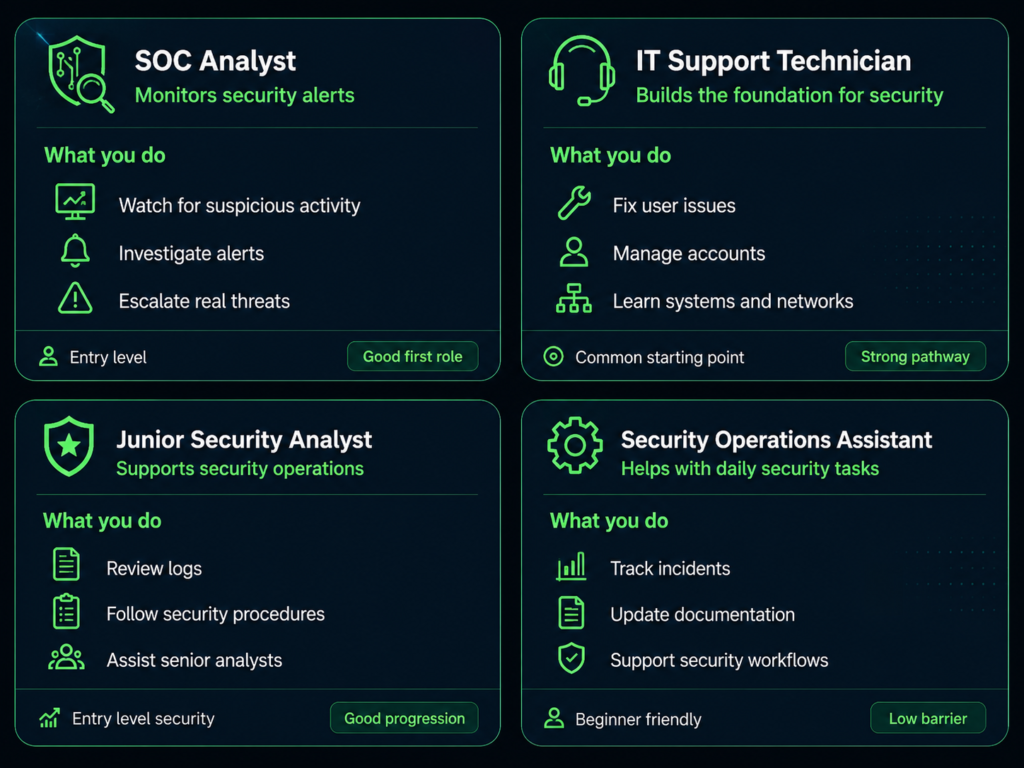Click the group icon beside Assist senior analysts
The image size is (1024, 768).
(x=66, y=658)
